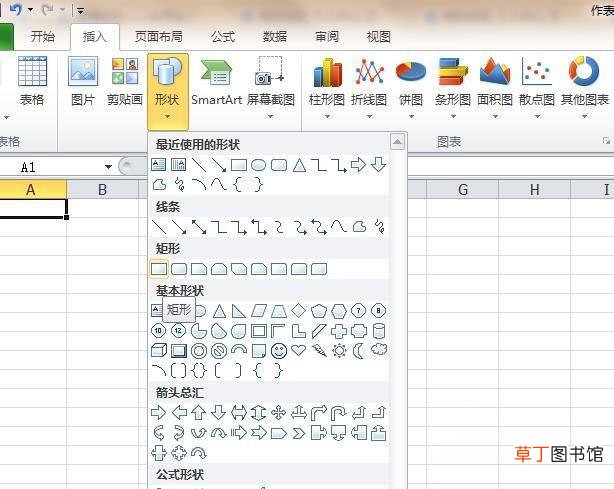This screenshot has height=489, width=614.
Task: Select column G header
Action: point(463,190)
